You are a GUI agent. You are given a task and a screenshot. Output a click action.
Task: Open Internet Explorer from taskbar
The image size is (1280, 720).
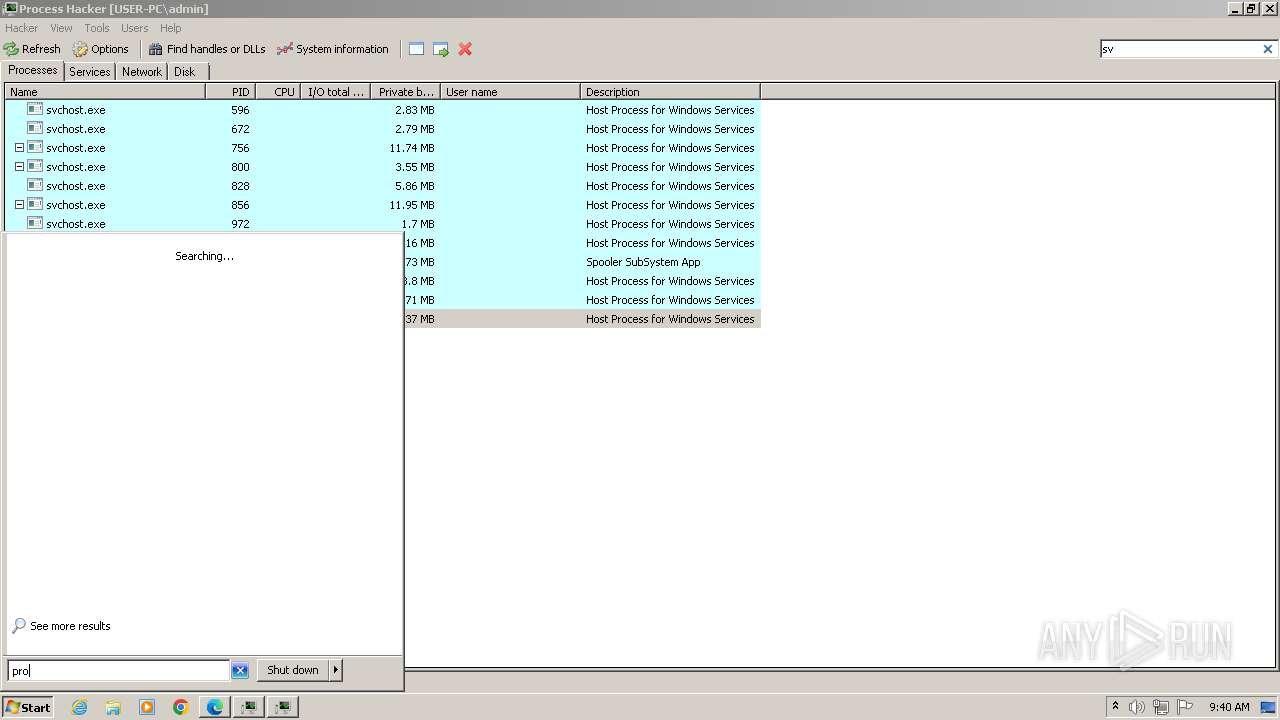click(x=80, y=707)
